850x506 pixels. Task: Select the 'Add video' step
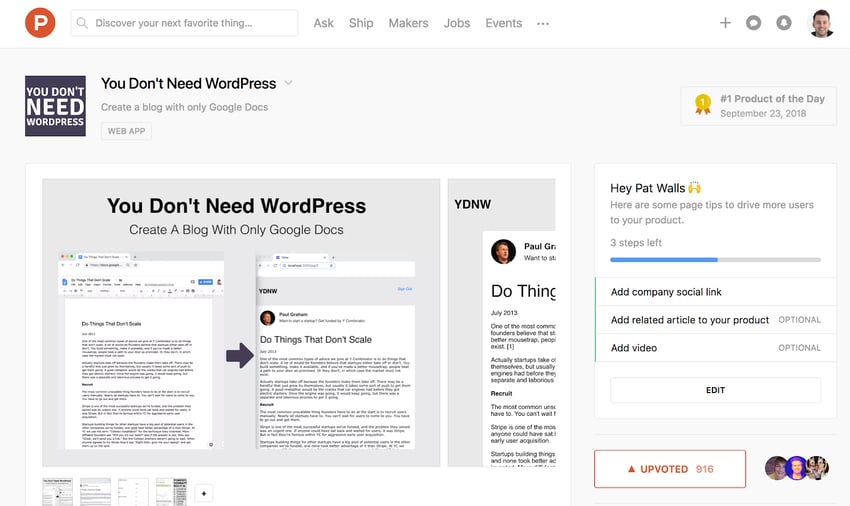[x=716, y=348]
